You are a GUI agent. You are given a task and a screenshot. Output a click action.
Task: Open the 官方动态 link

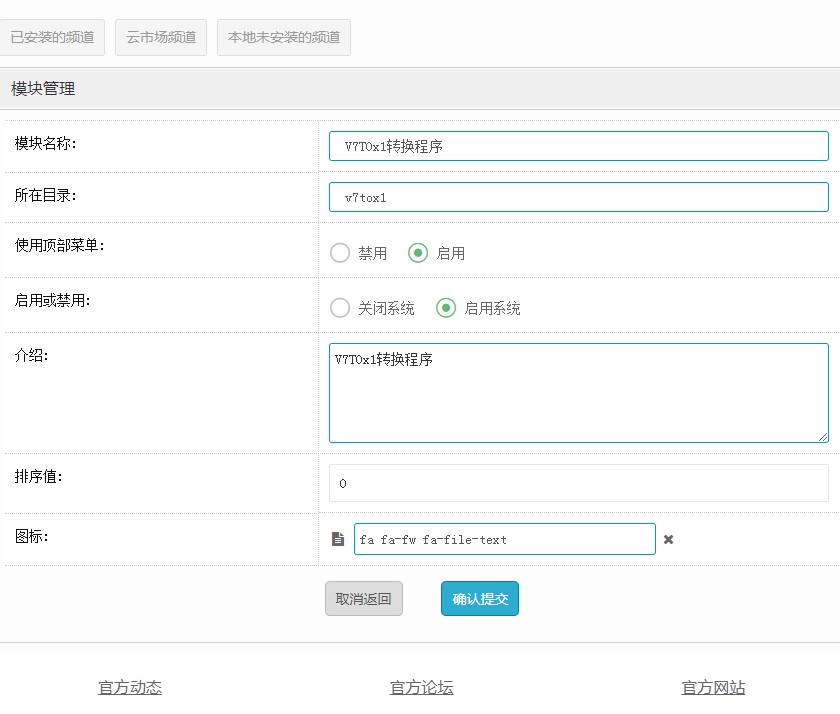click(130, 687)
